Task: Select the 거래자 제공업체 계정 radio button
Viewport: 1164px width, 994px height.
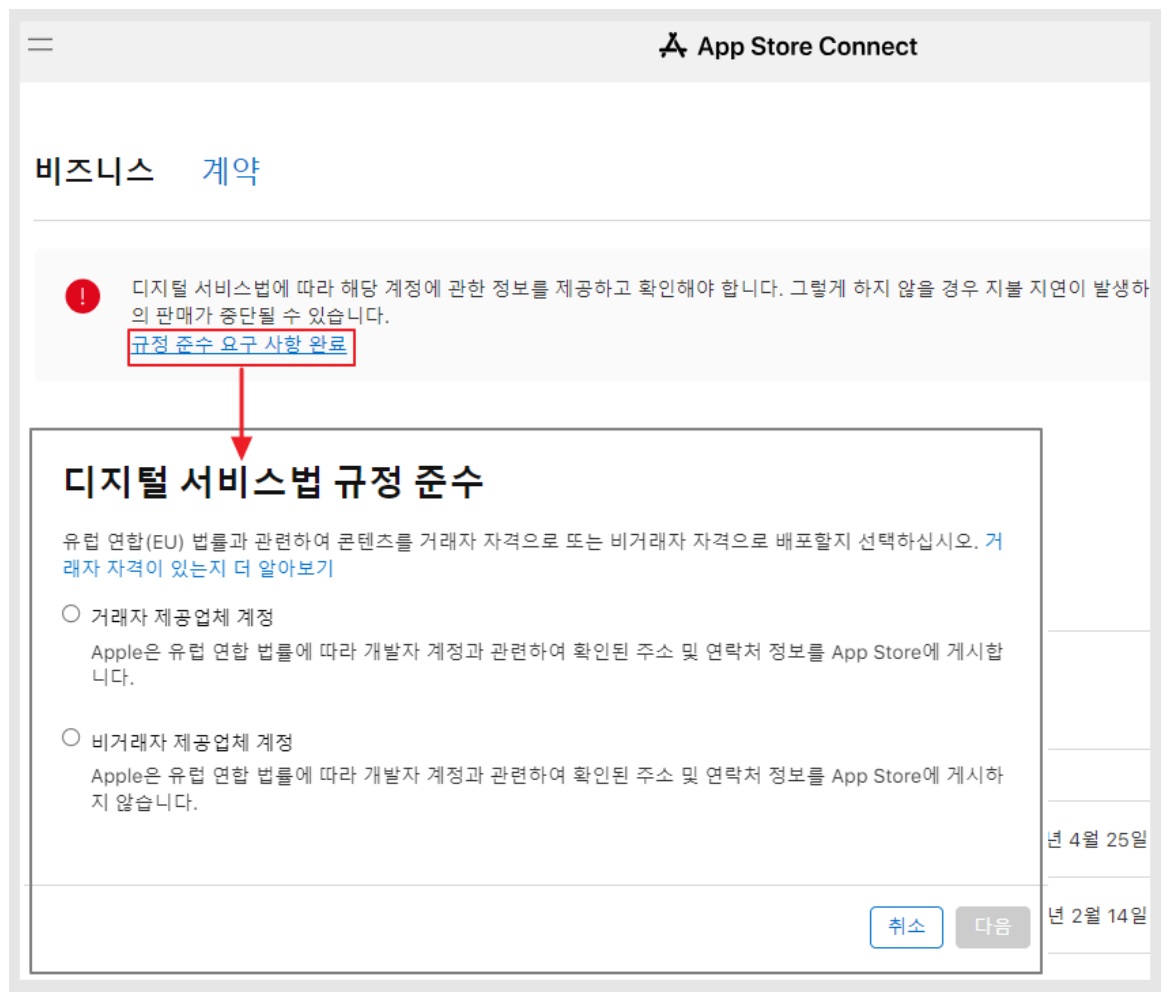Action: pyautogui.click(x=71, y=614)
